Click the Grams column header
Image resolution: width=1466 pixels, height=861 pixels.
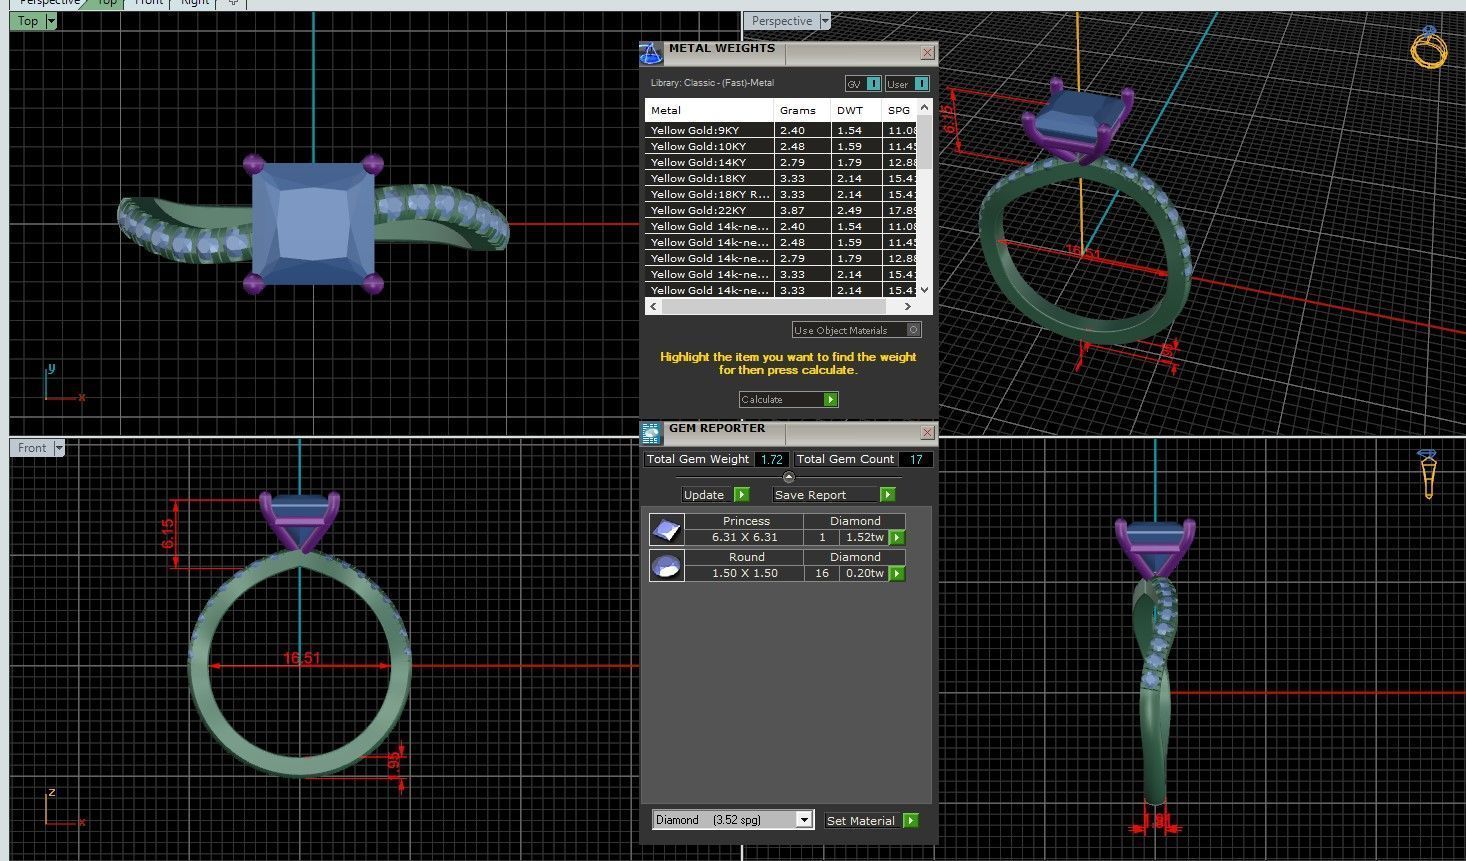point(802,110)
